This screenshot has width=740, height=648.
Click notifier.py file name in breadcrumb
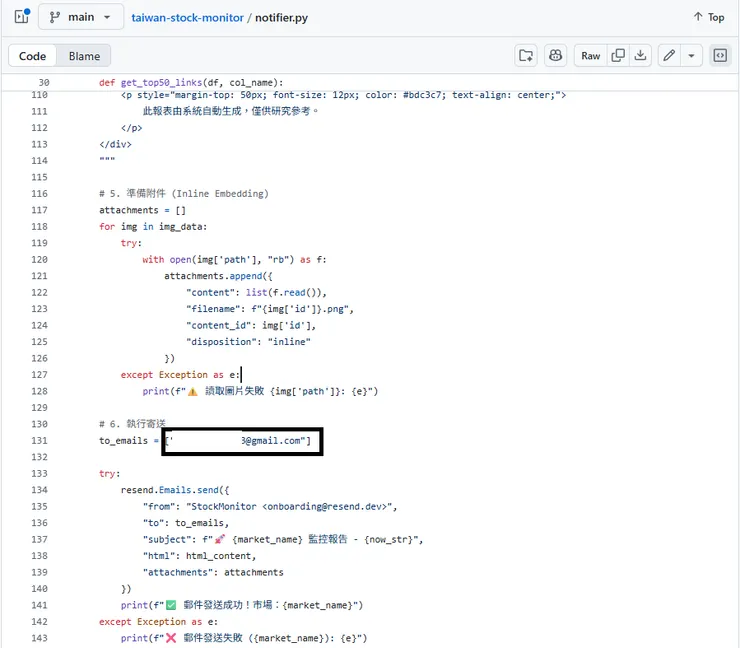[x=282, y=18]
